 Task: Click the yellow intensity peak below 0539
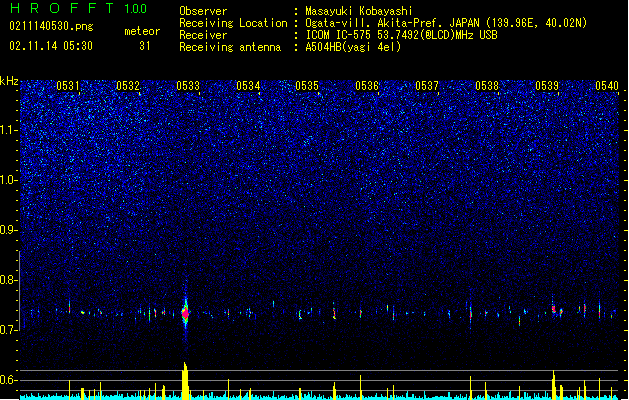554,385
